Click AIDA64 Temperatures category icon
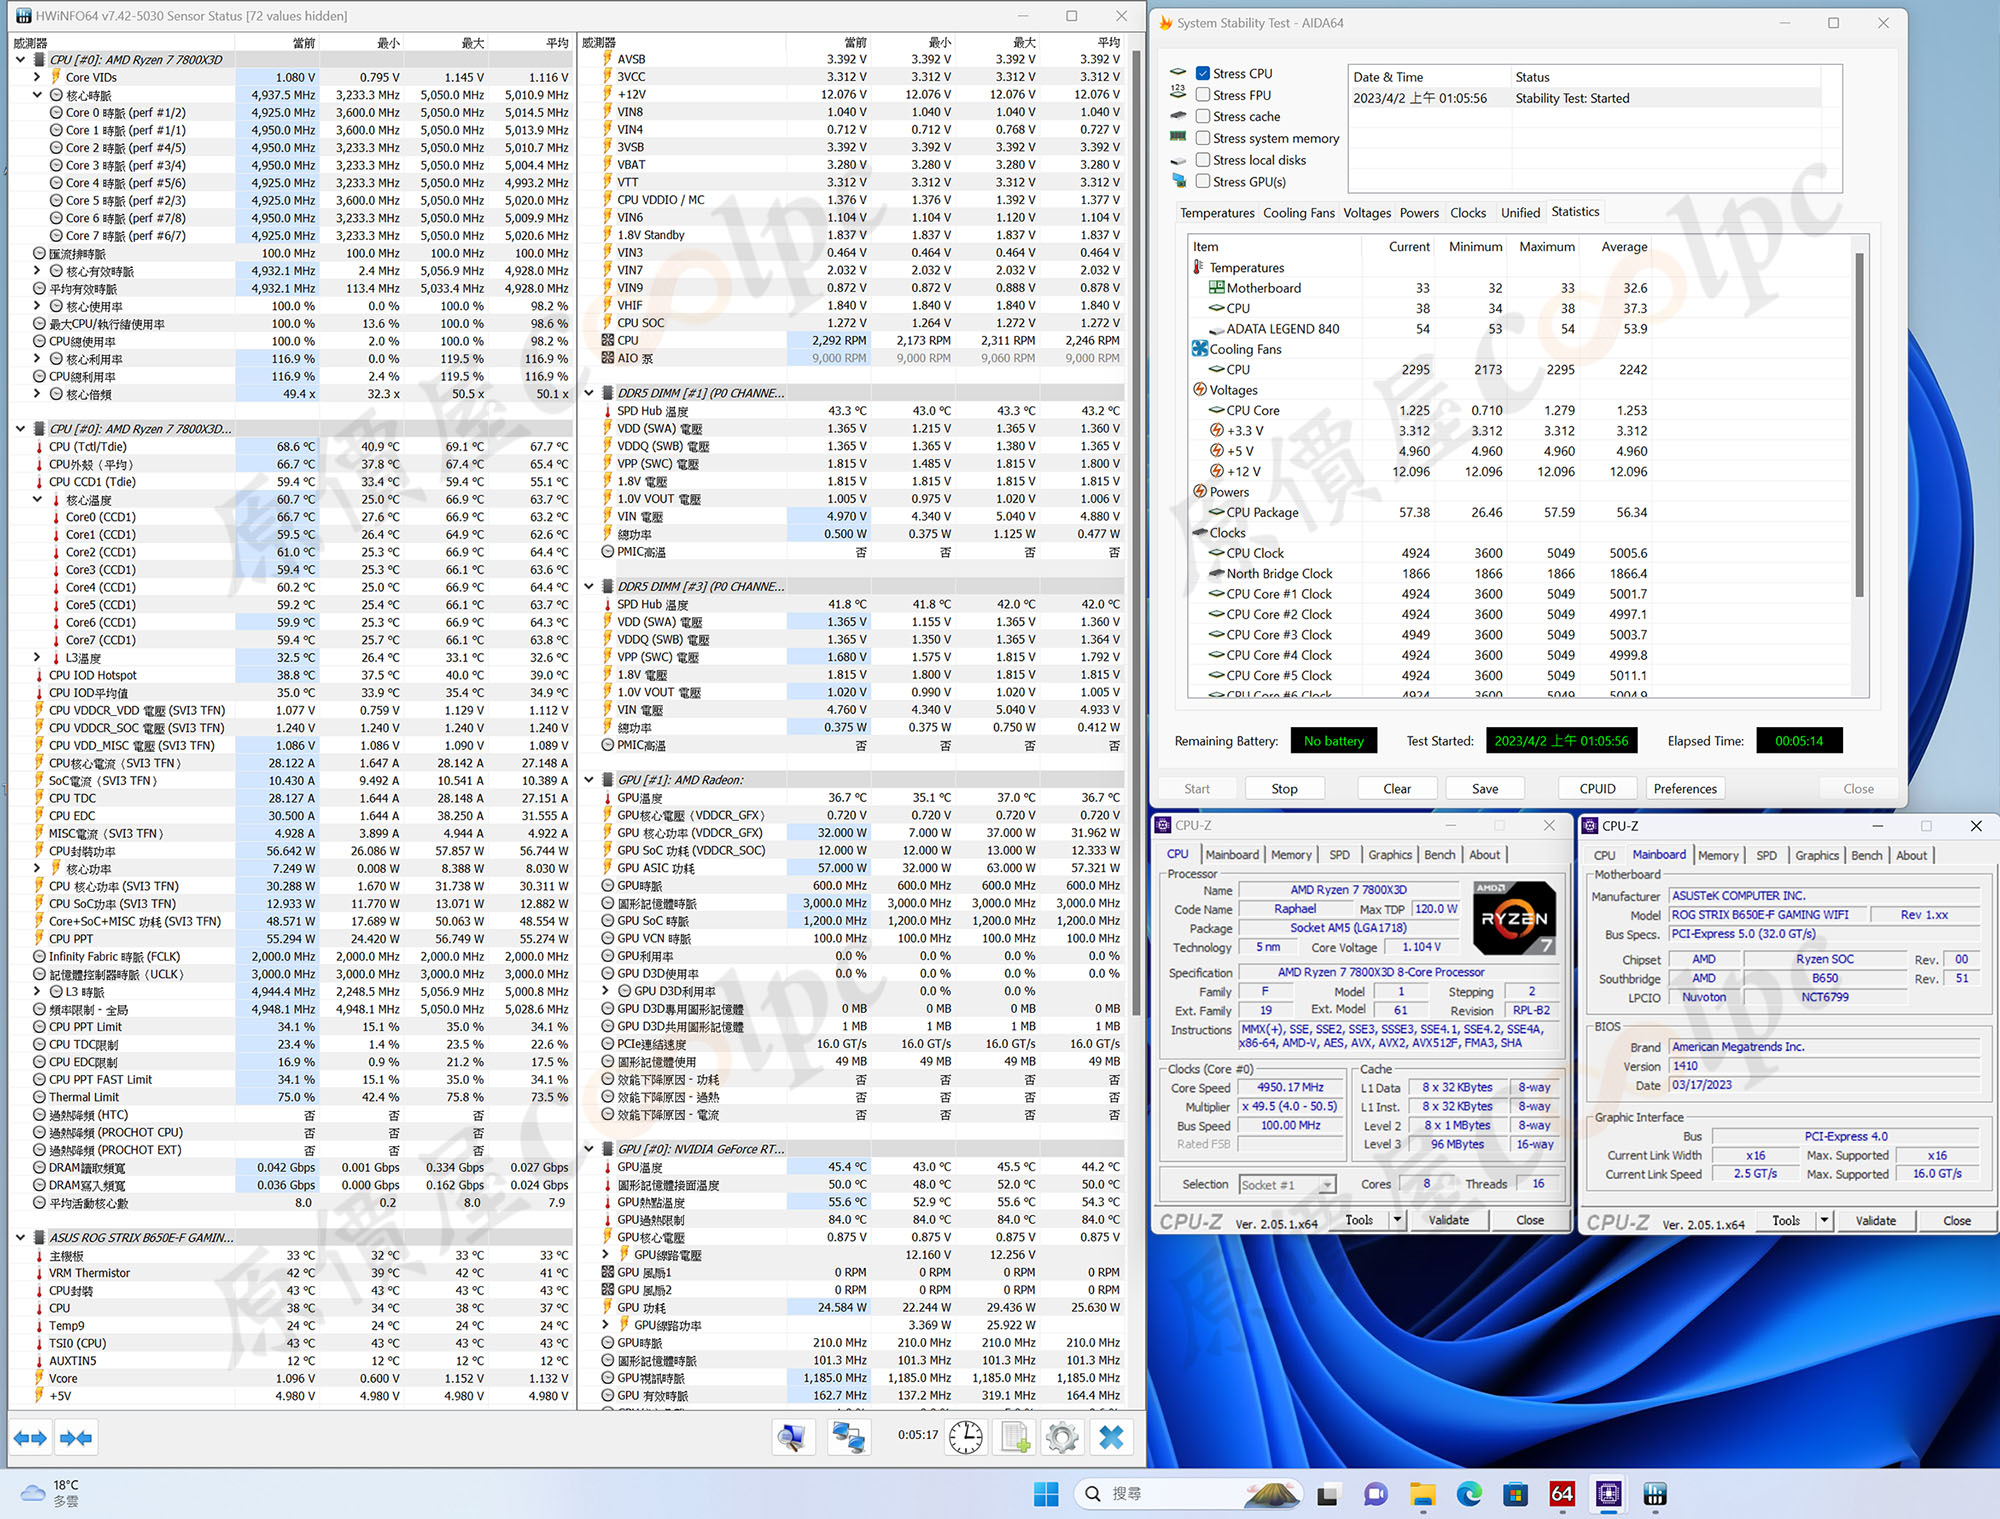Viewport: 2000px width, 1519px height. [1199, 267]
